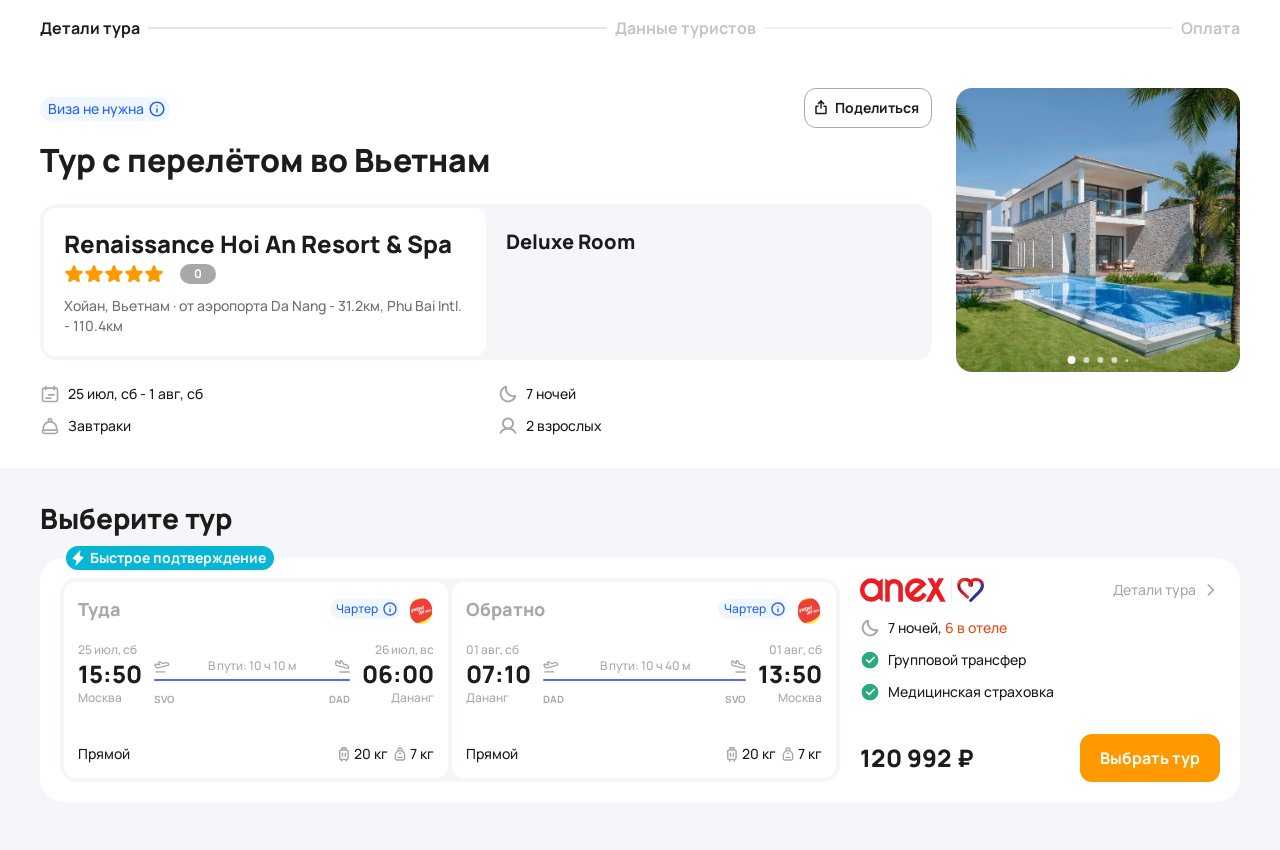Click arrival time 13:50 in Москва
This screenshot has height=850, width=1280.
[x=790, y=674]
